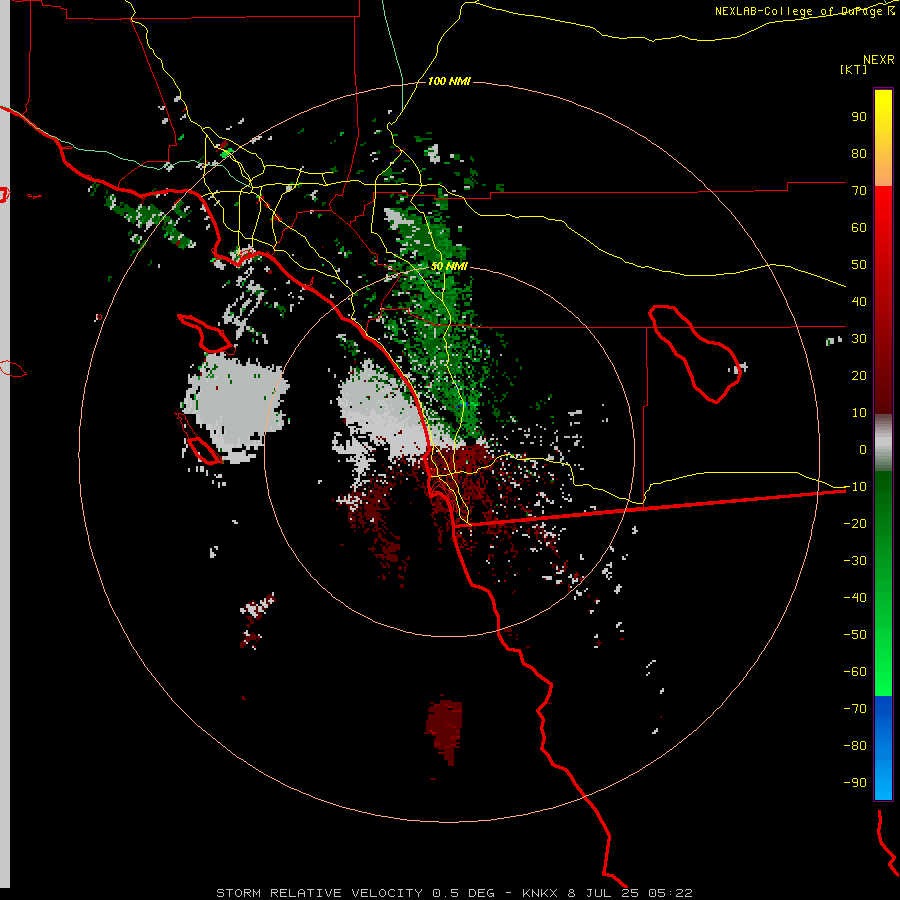Image resolution: width=900 pixels, height=900 pixels.
Task: Select the -50 value on velocity scale
Action: point(855,635)
